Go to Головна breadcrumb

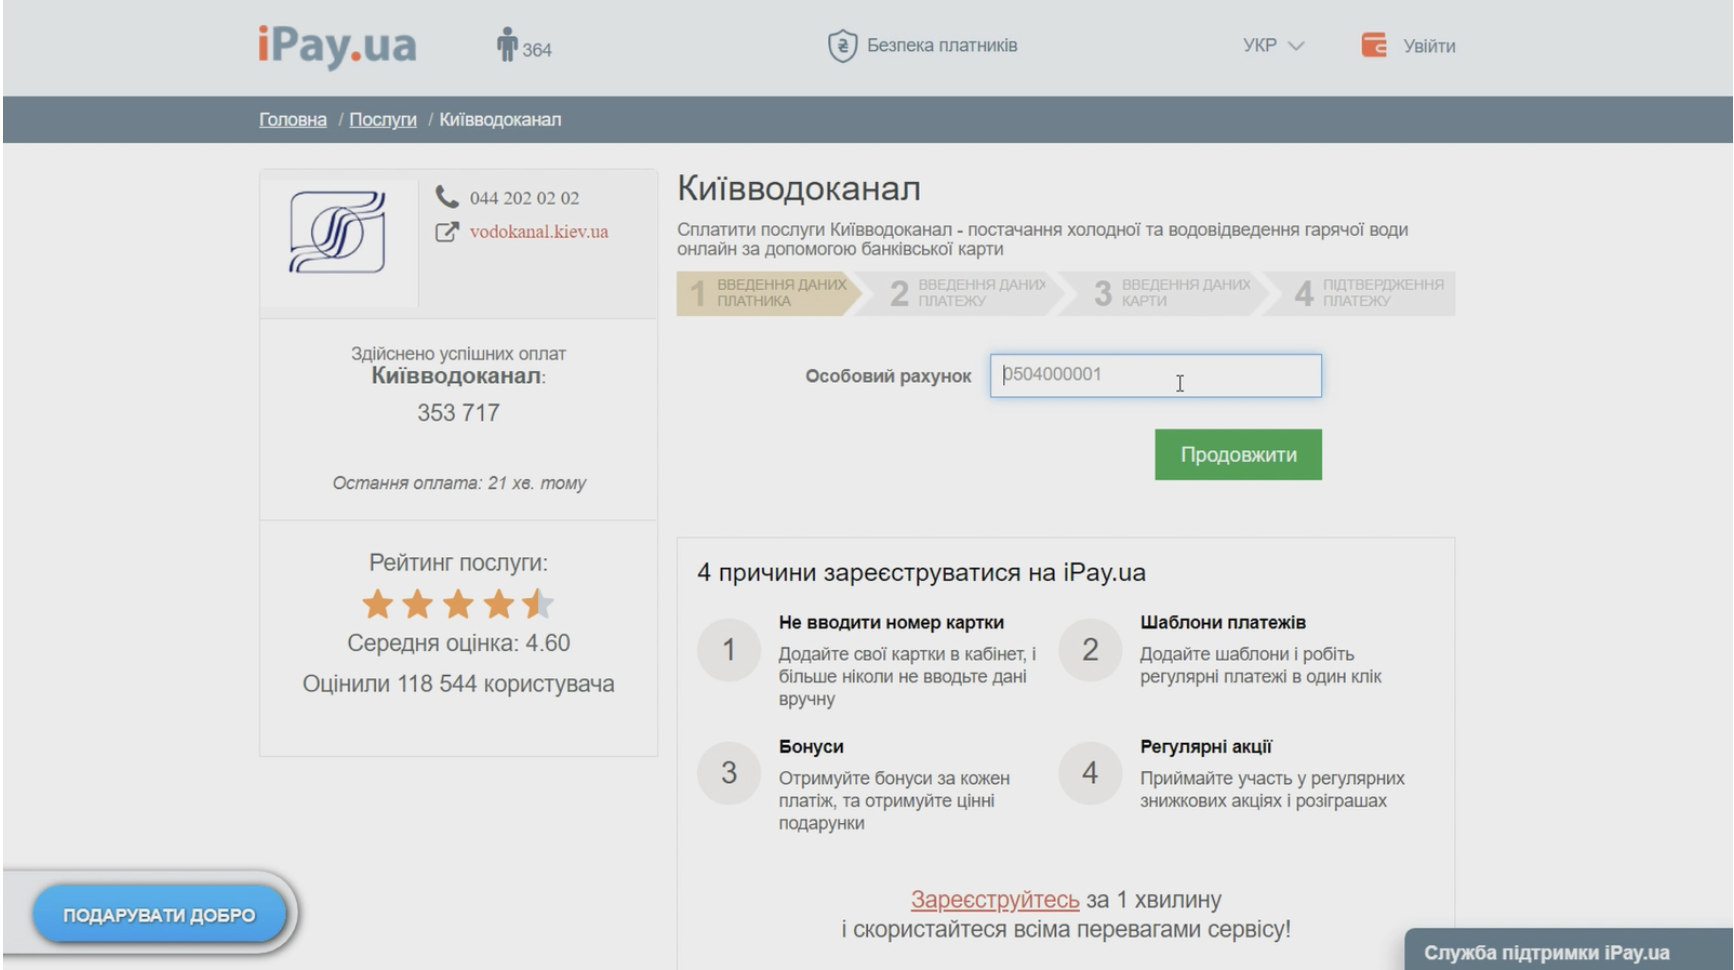[x=293, y=120]
